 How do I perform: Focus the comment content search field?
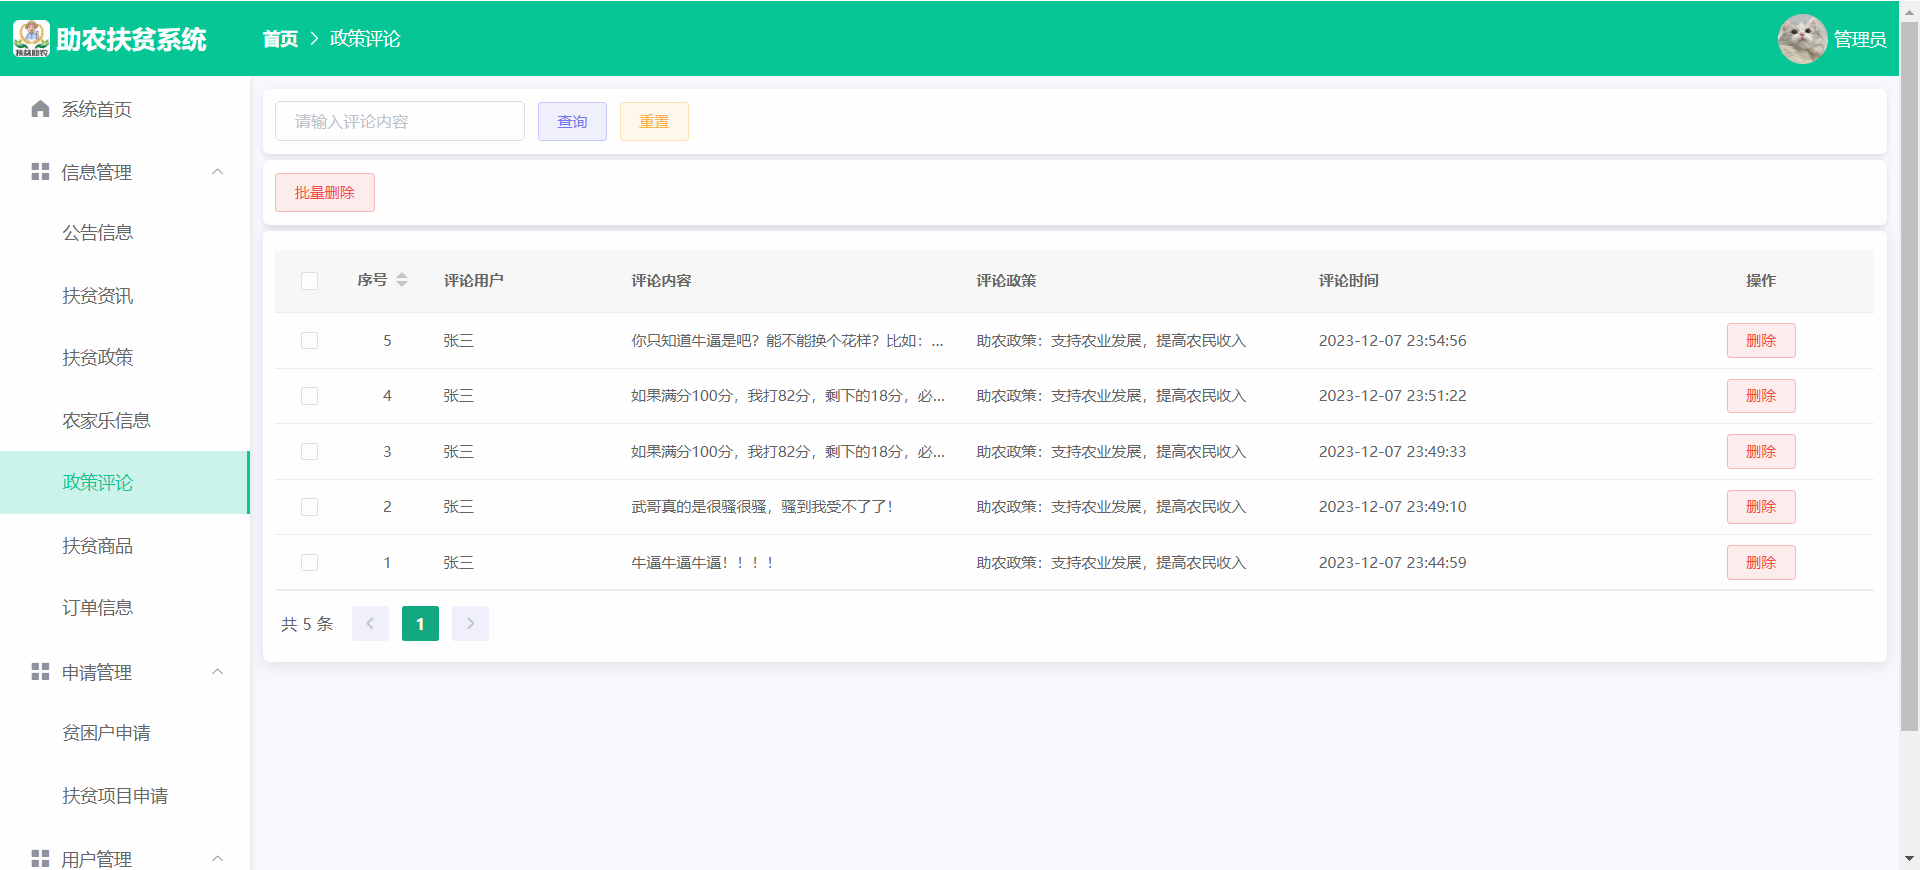pyautogui.click(x=400, y=122)
